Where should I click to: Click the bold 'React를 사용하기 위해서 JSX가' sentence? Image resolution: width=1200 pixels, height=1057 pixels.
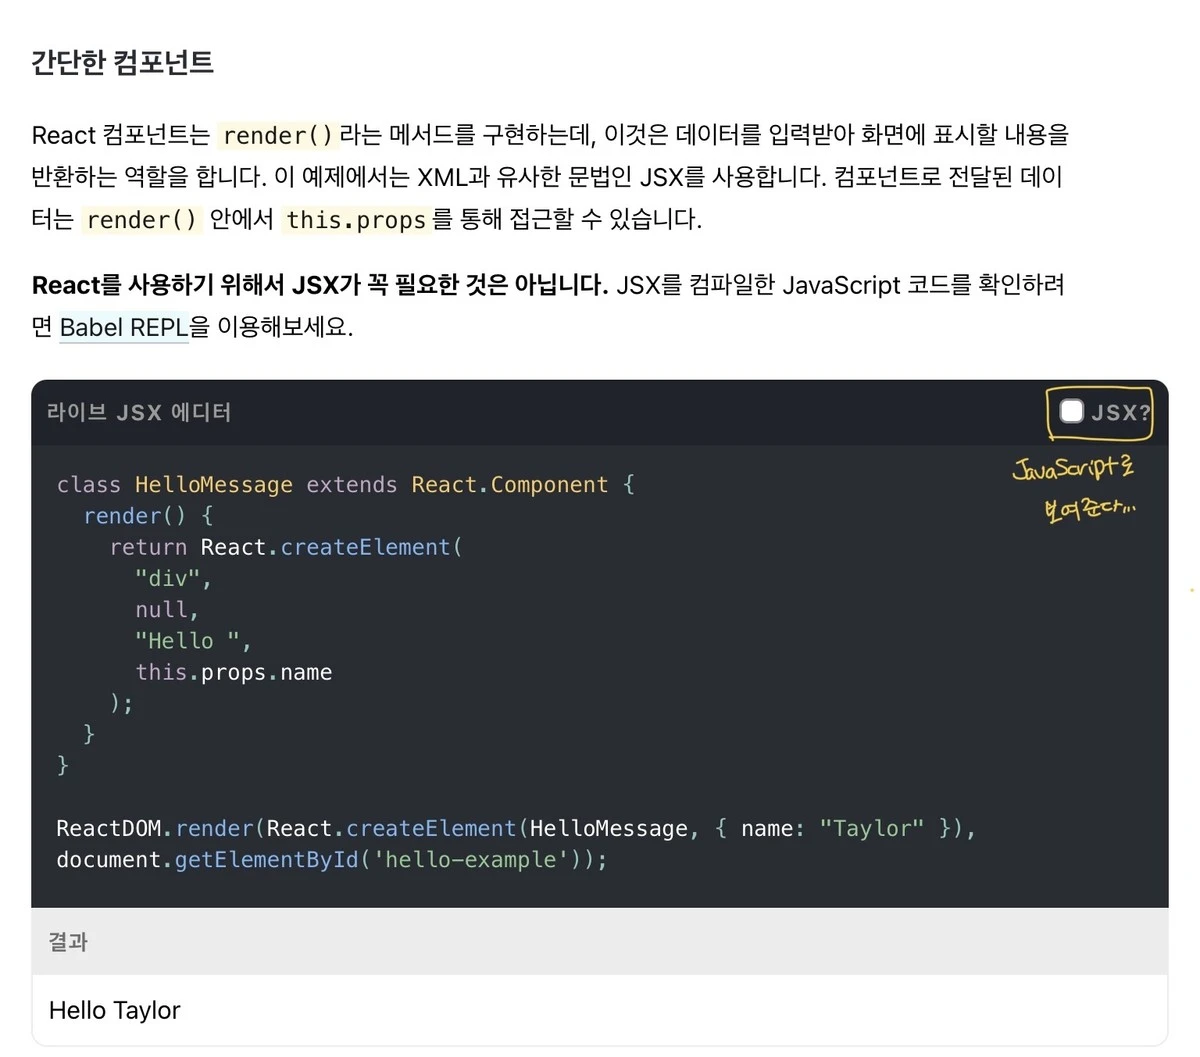coord(320,285)
